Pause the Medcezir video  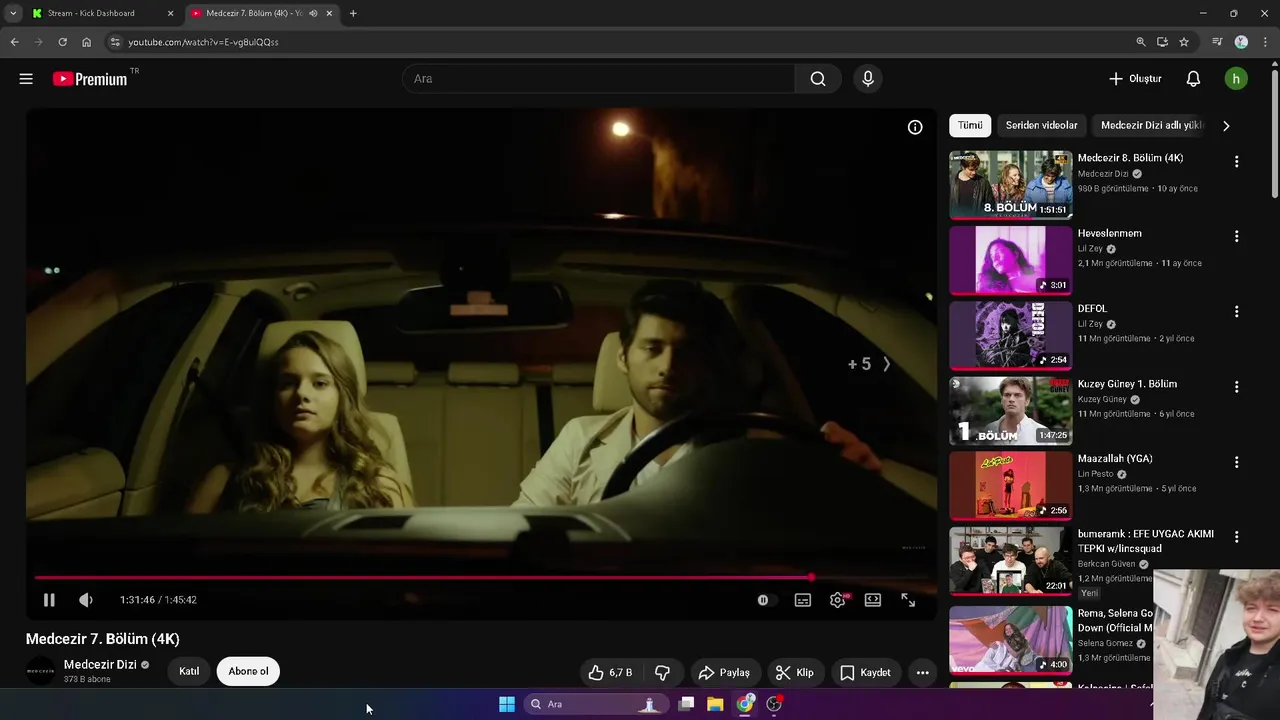(49, 600)
